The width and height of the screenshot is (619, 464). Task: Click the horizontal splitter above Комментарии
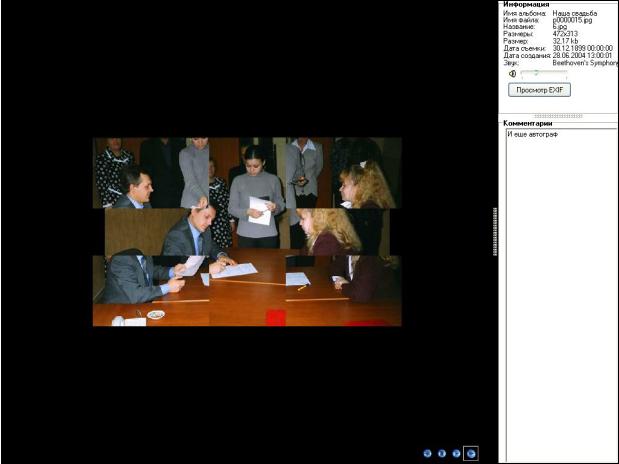[x=558, y=116]
